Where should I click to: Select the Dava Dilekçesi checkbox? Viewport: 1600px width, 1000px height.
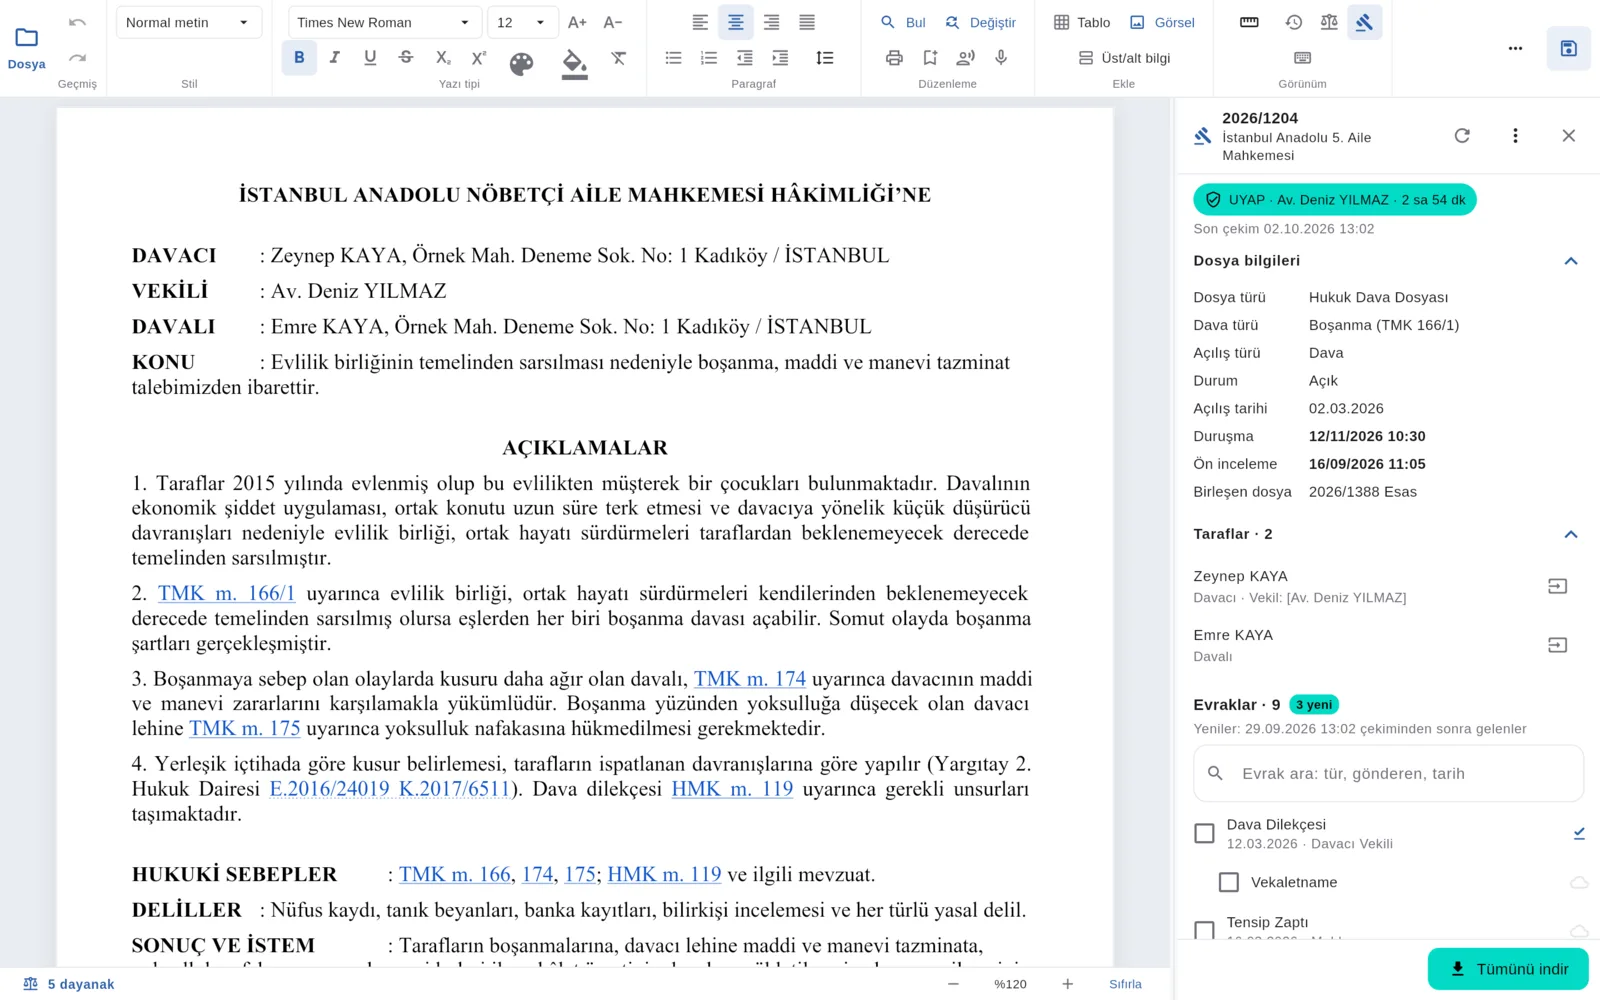pyautogui.click(x=1204, y=833)
